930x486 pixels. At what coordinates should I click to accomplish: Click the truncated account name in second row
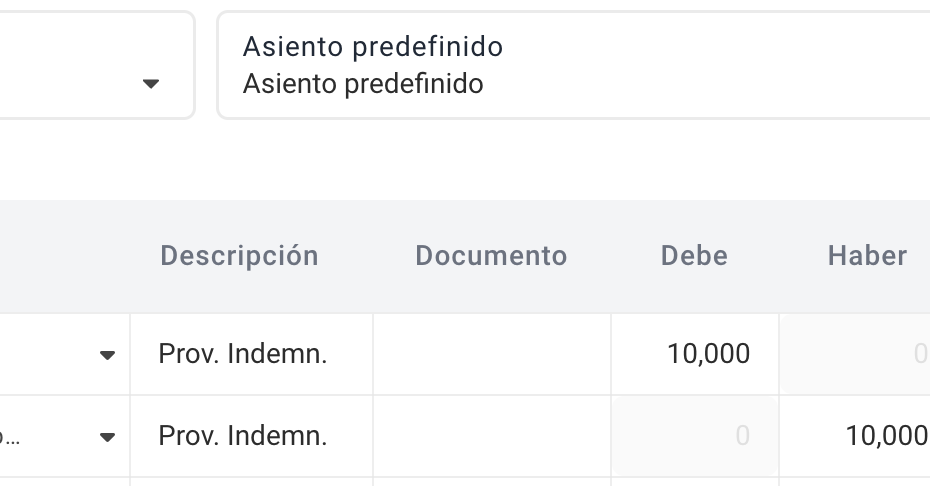tap(9, 437)
